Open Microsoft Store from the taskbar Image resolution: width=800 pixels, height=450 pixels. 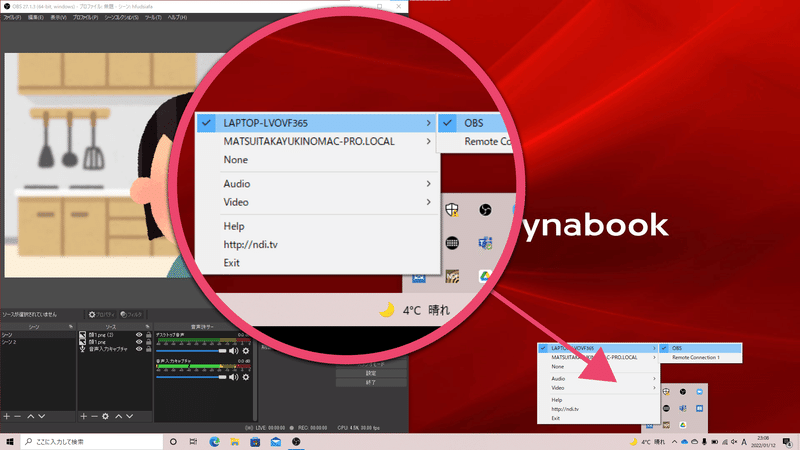click(255, 442)
